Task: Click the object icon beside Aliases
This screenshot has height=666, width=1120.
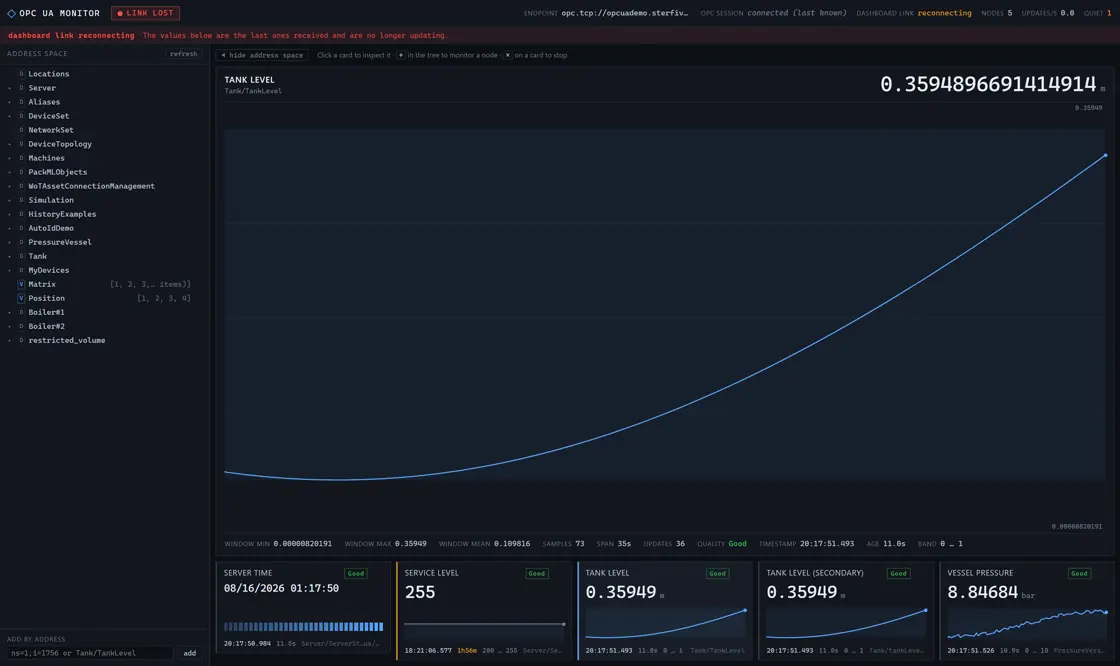Action: coord(21,101)
